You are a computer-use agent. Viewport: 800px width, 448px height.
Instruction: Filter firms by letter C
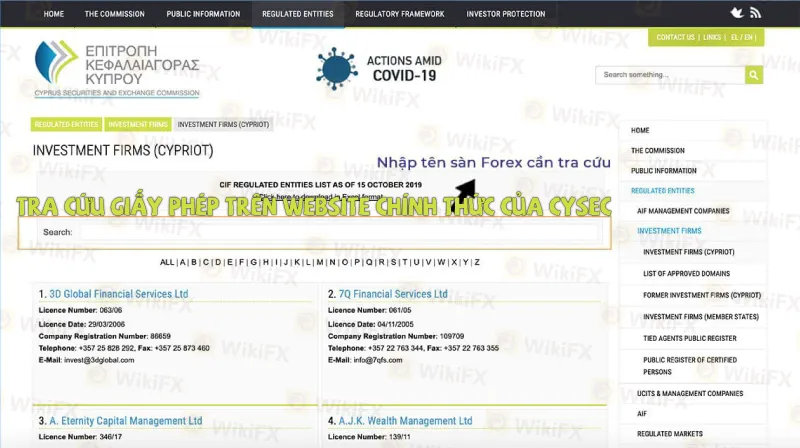coord(206,262)
